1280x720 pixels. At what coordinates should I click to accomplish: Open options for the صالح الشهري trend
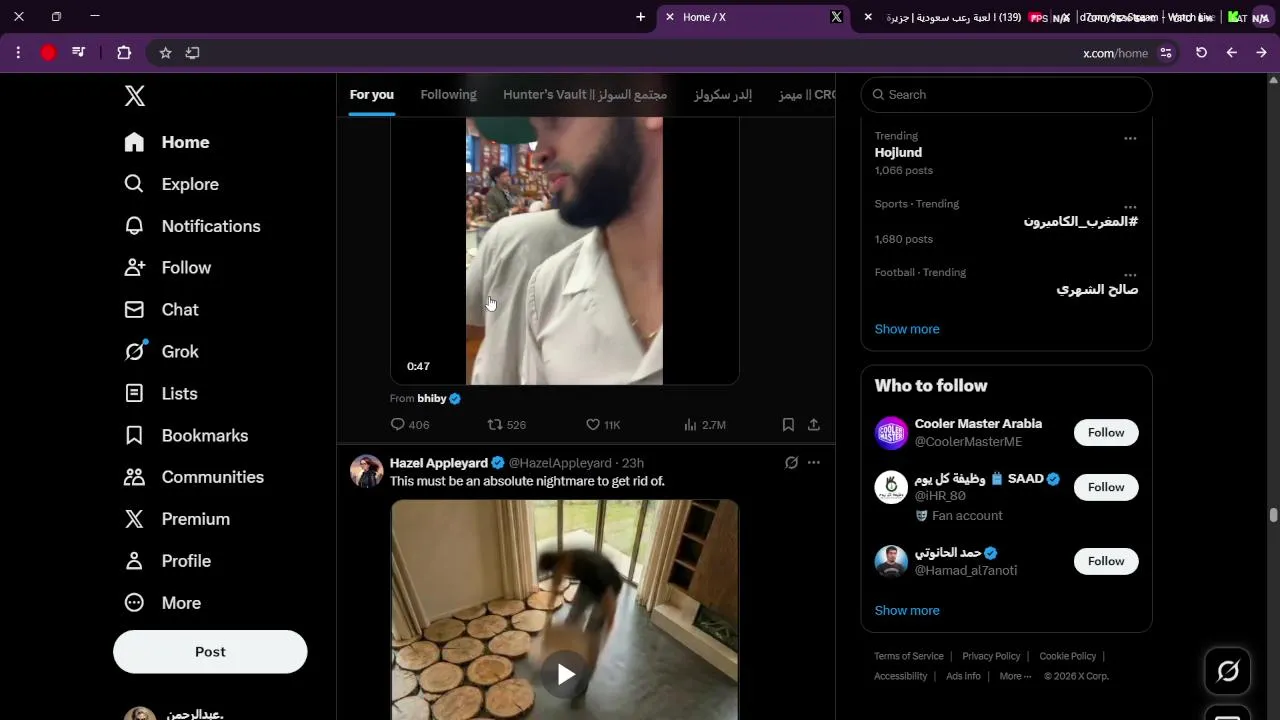coord(1130,274)
